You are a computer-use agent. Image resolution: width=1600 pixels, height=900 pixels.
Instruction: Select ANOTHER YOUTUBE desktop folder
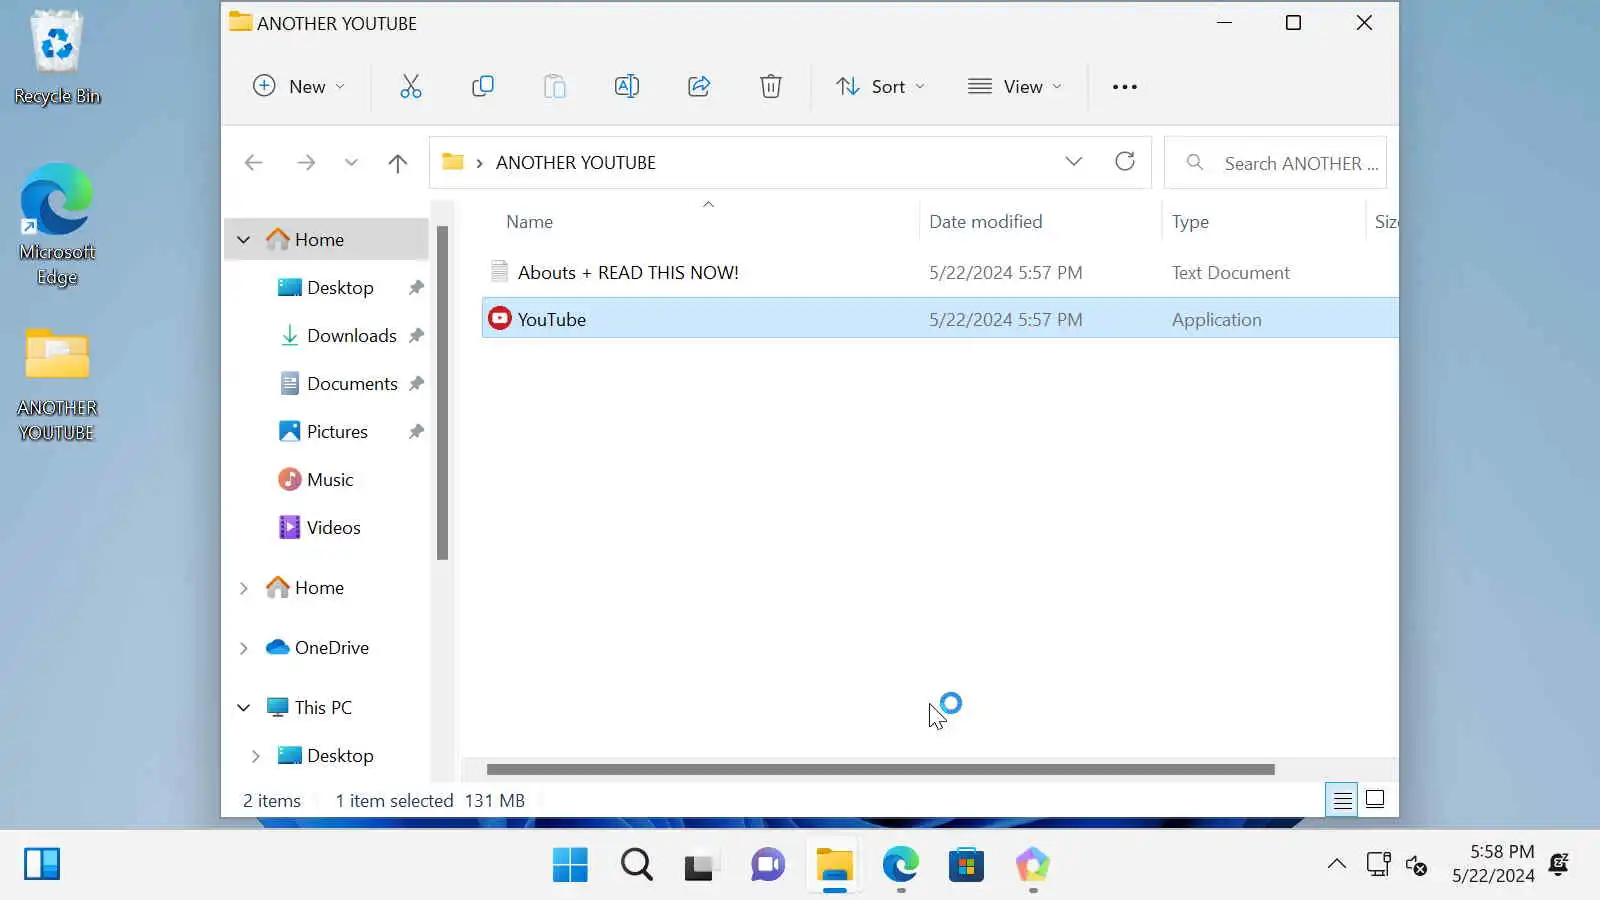click(x=57, y=385)
